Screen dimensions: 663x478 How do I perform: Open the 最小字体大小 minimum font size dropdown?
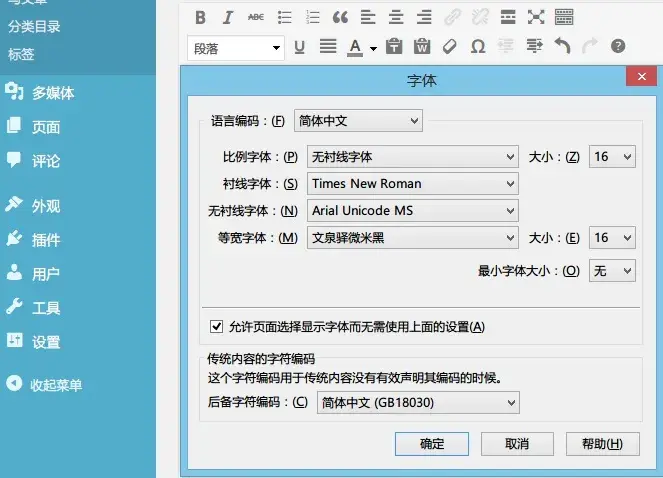click(x=611, y=270)
